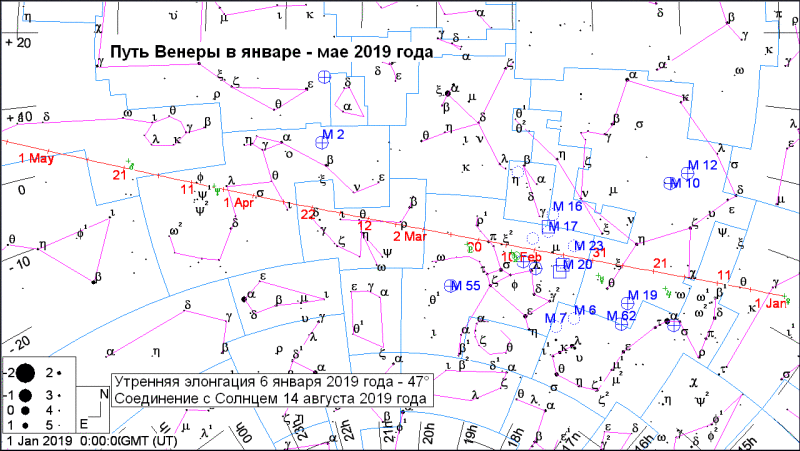This screenshot has width=800, height=451.
Task: Click the magnitude 0 star dot in legend
Action: pyautogui.click(x=24, y=410)
